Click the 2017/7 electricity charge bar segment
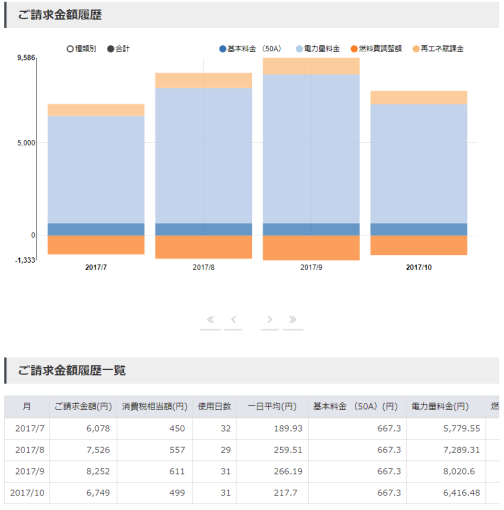This screenshot has height=510, width=504. 96,170
